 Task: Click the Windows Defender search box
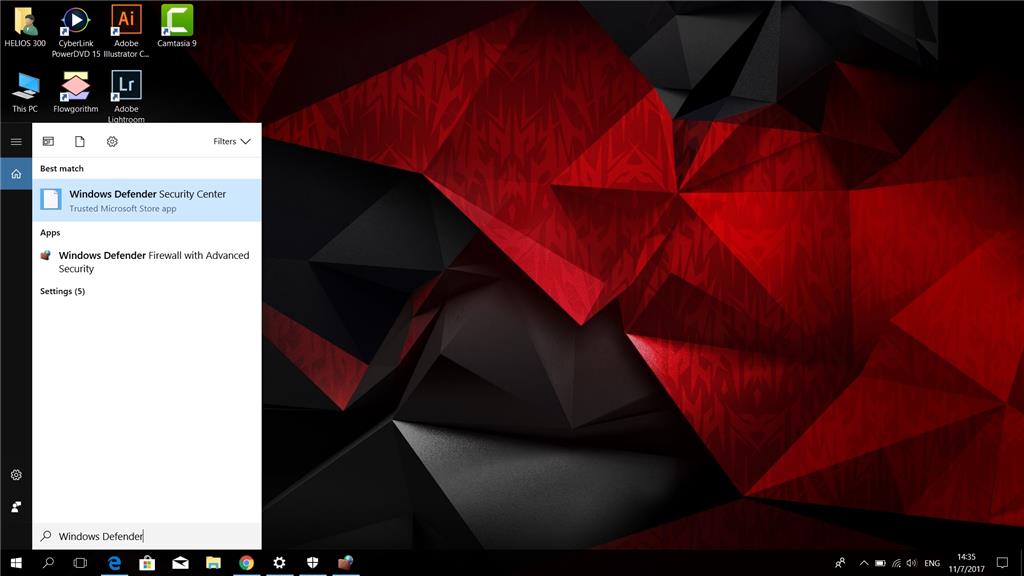147,536
